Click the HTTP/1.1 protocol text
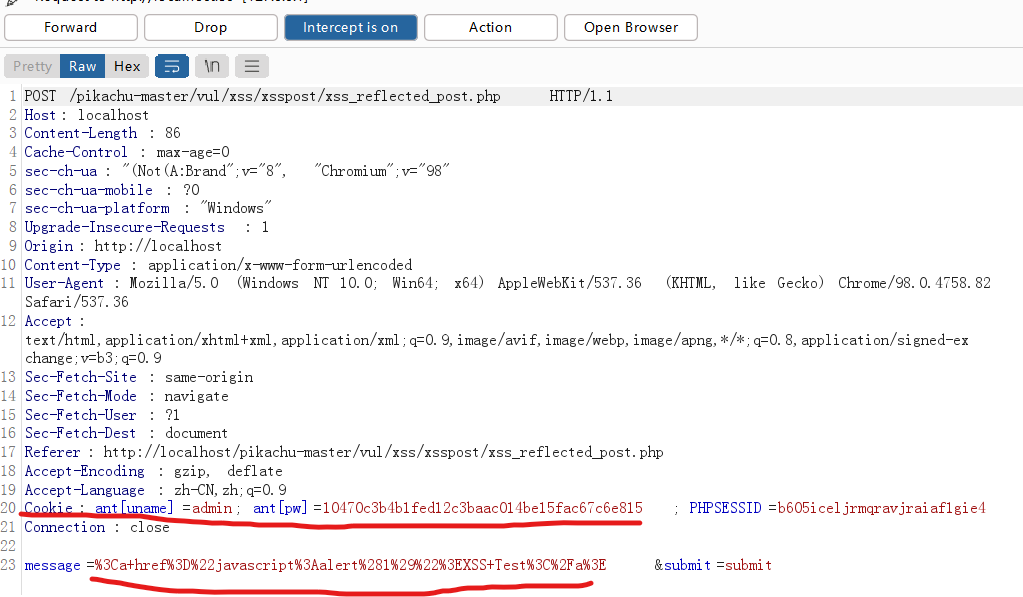This screenshot has width=1023, height=597. click(x=581, y=97)
